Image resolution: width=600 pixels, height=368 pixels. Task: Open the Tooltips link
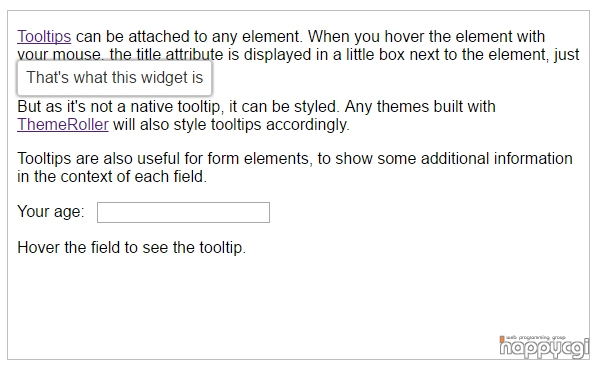coord(44,37)
